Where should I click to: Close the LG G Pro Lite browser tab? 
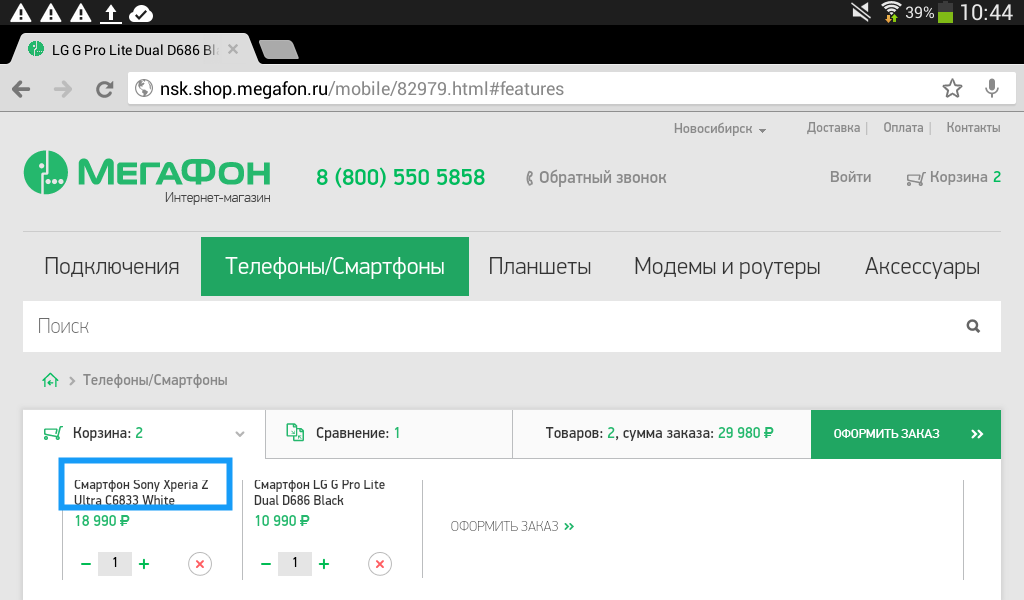[233, 49]
